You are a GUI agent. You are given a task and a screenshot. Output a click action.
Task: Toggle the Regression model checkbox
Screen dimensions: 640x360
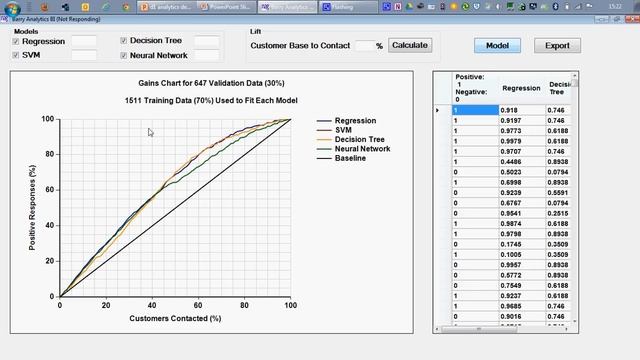pyautogui.click(x=16, y=42)
